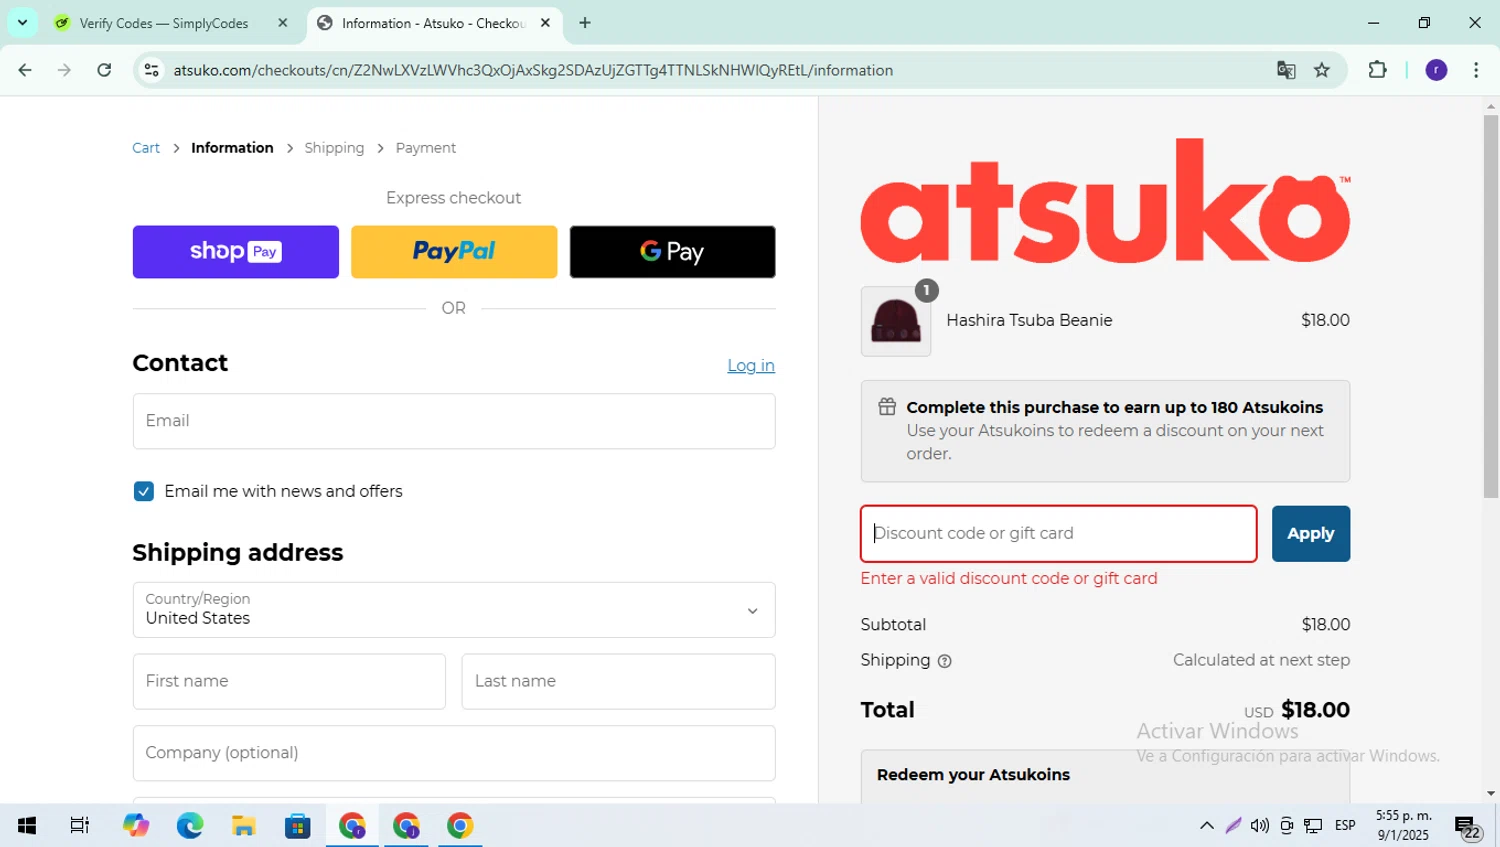This screenshot has height=847, width=1500.
Task: Check out with Google Pay button
Action: pyautogui.click(x=672, y=252)
